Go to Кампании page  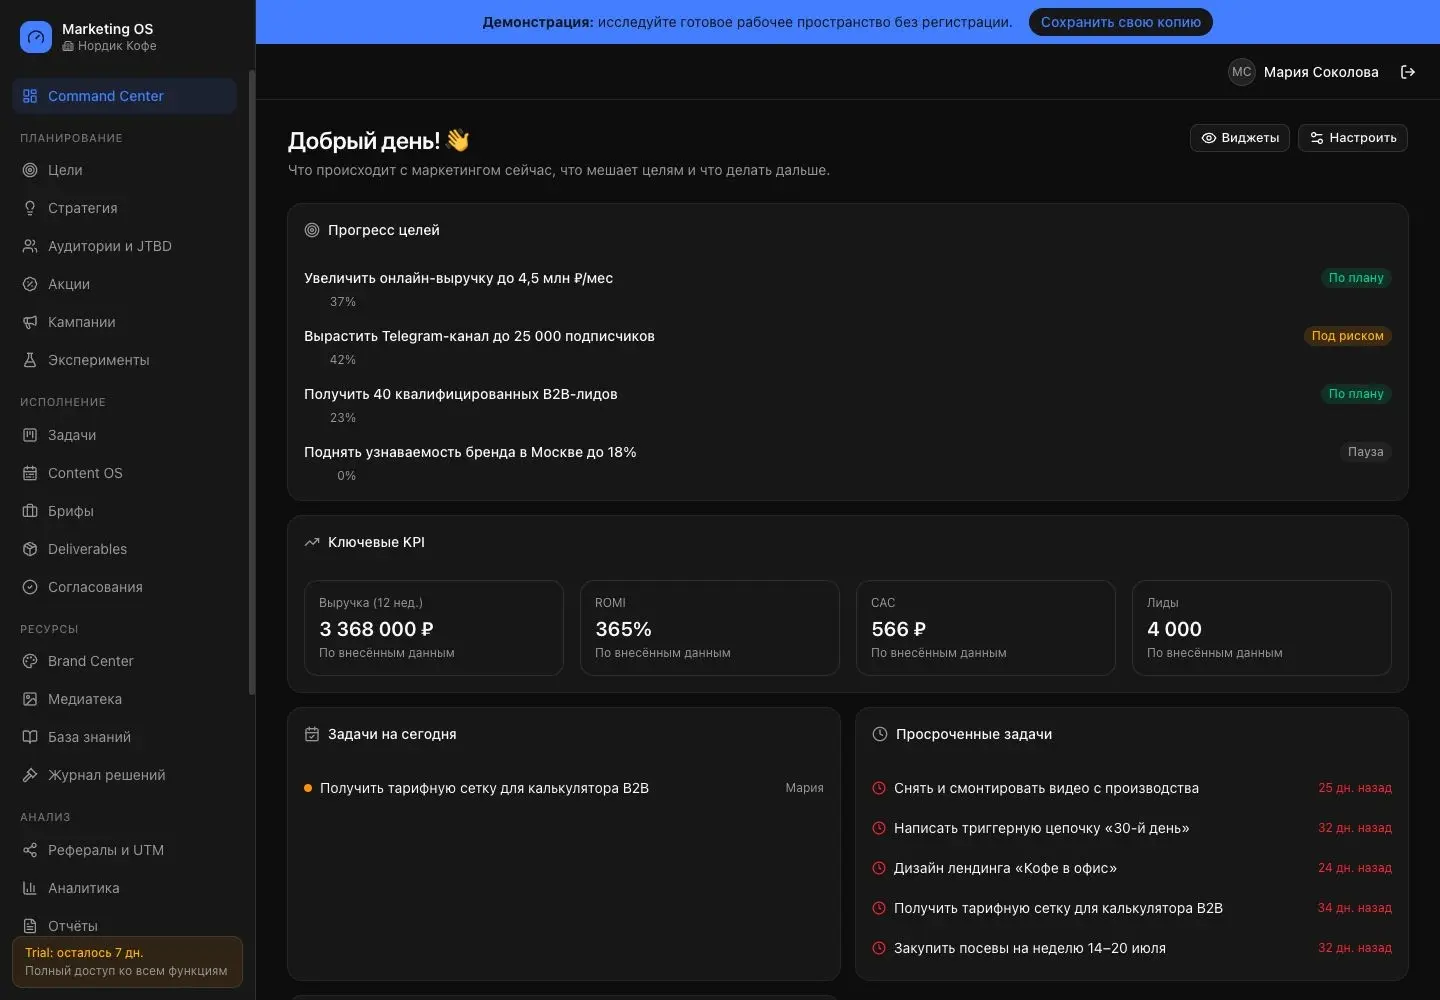(124, 322)
